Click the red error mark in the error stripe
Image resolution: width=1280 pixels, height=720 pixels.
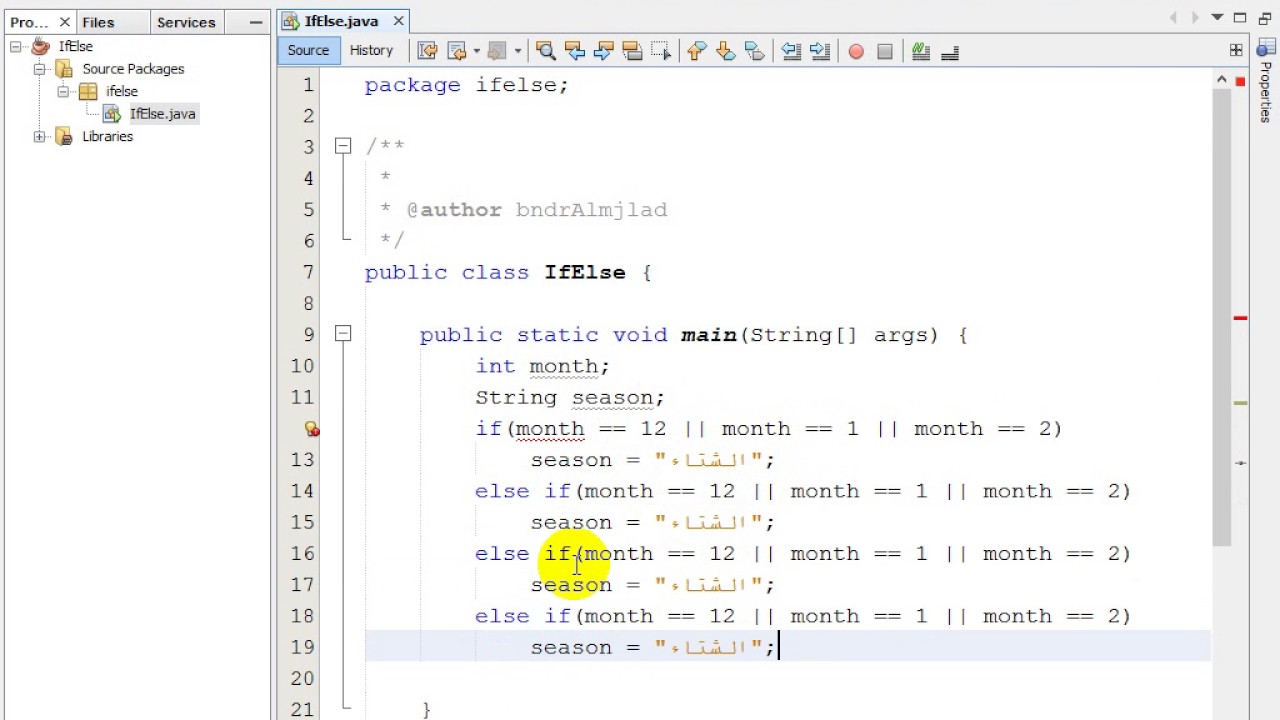(x=1240, y=318)
